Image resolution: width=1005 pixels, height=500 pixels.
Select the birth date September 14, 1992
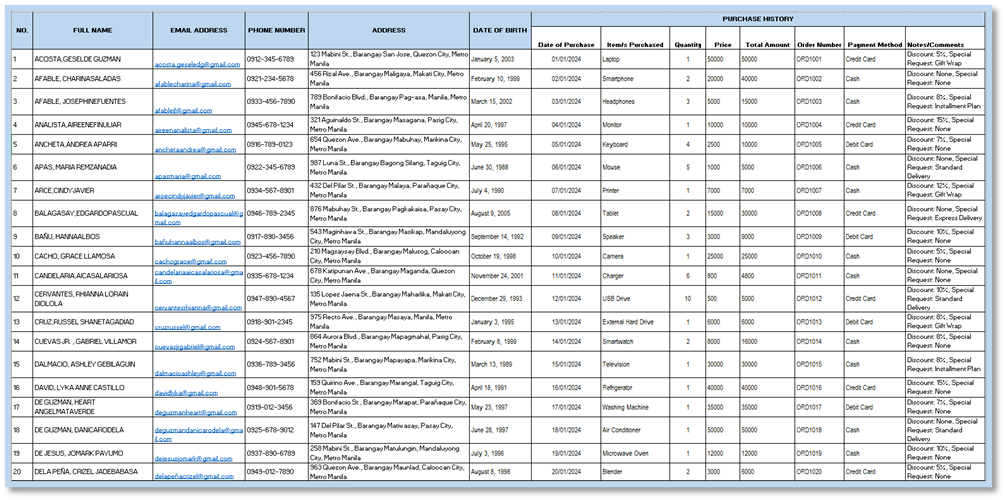point(500,237)
